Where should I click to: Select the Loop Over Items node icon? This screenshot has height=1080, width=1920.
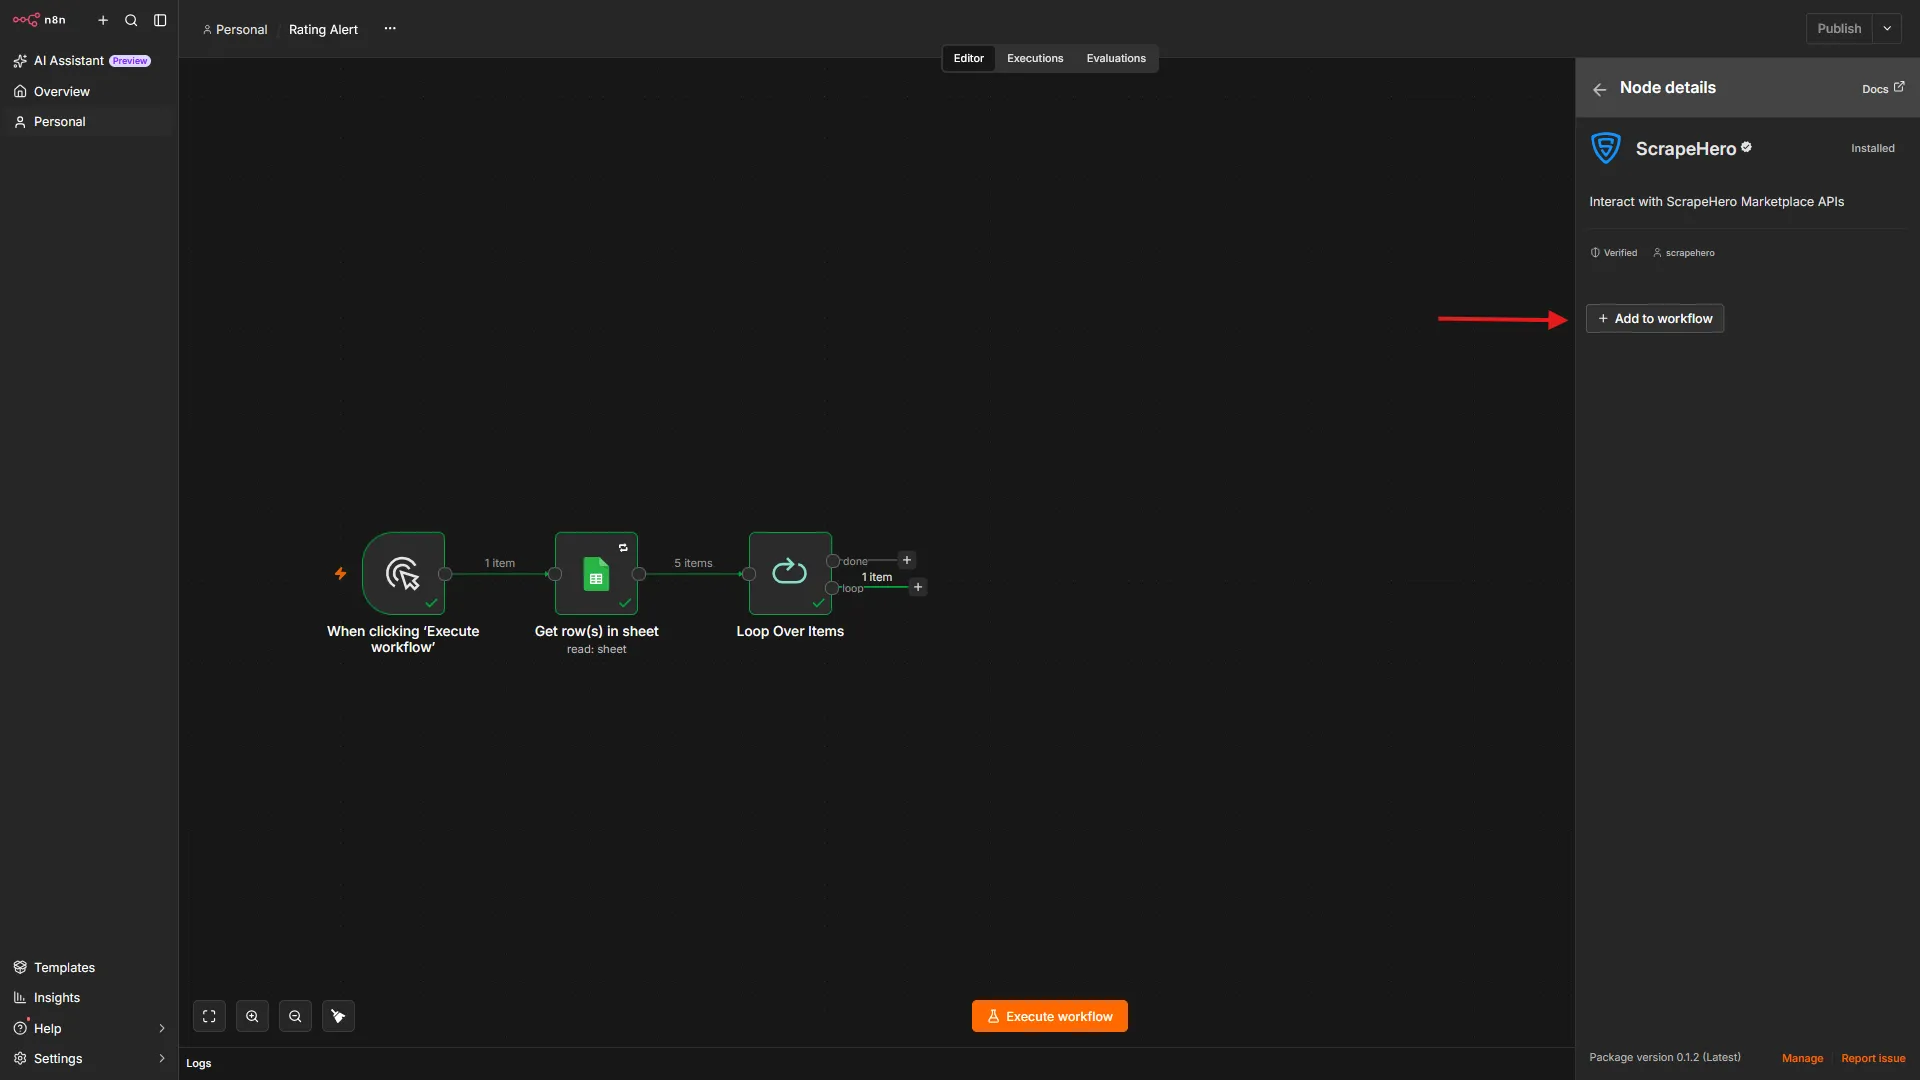point(790,573)
